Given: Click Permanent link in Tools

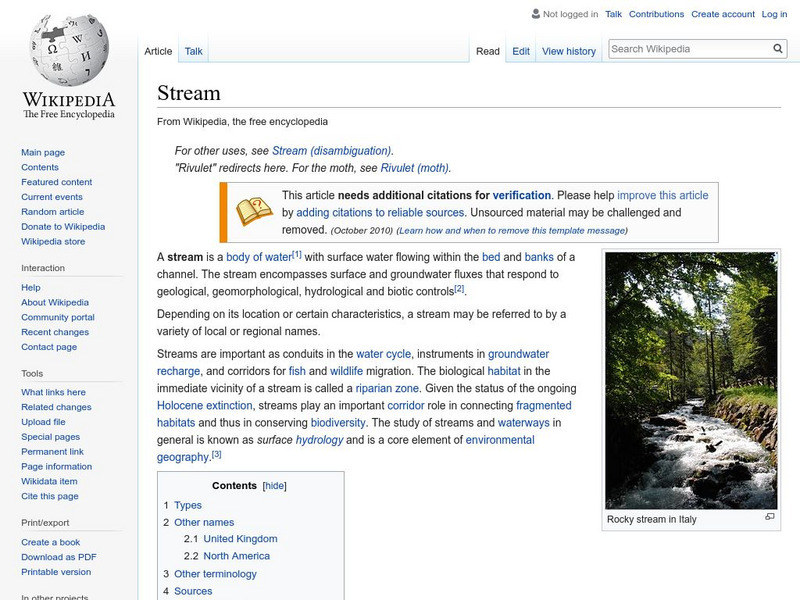Looking at the screenshot, I should pos(53,451).
